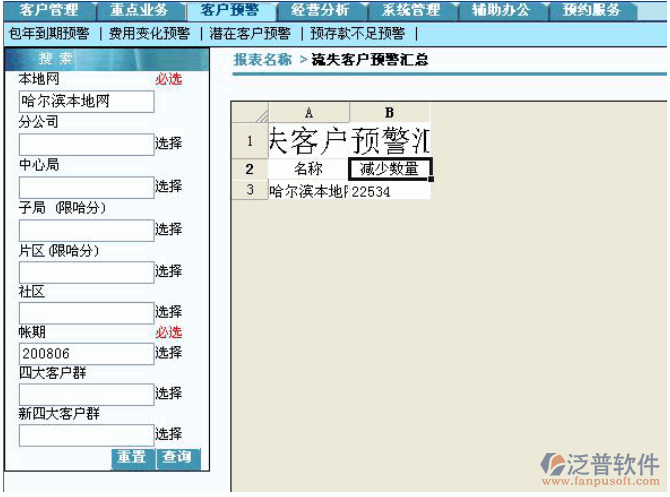
Task: Switch to the 重点业务 tab
Action: point(139,10)
